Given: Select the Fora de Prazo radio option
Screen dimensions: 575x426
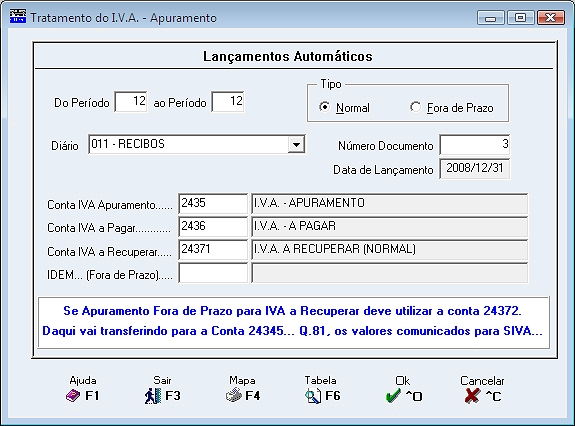Looking at the screenshot, I should point(415,107).
